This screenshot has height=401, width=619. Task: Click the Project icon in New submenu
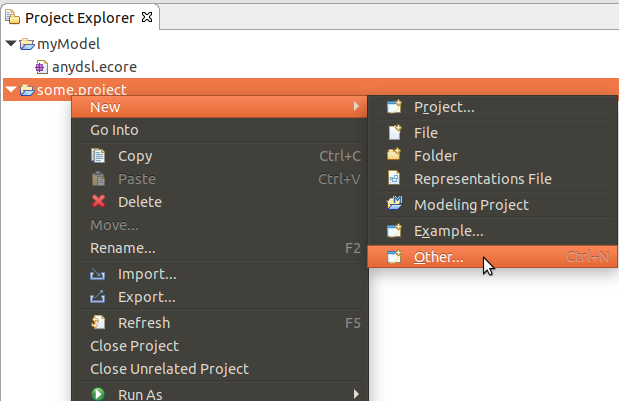point(394,107)
